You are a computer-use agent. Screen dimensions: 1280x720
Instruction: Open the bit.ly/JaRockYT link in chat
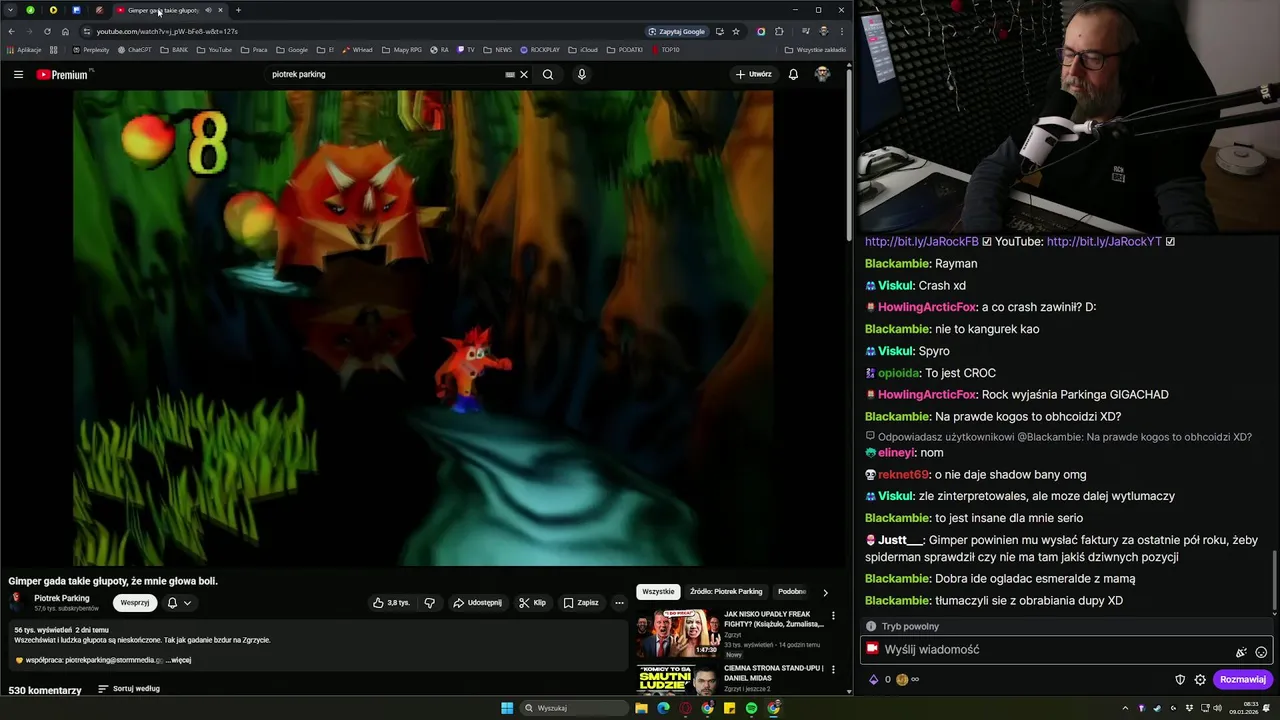1104,242
